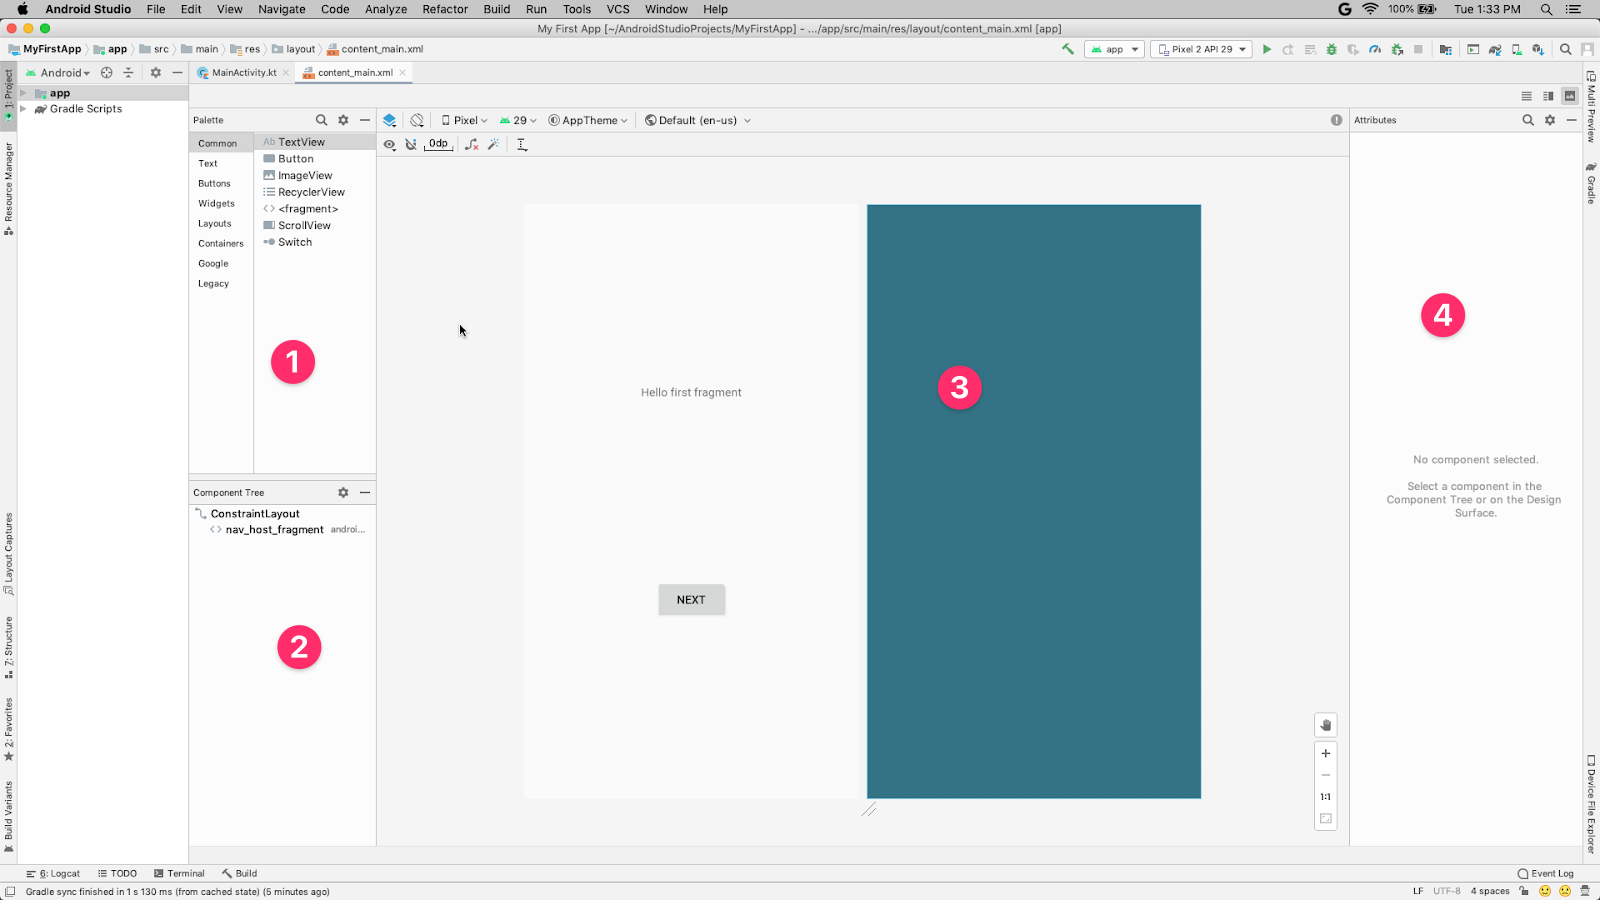The image size is (1600, 900).
Task: Open the Pixel device dropdown
Action: (x=465, y=120)
